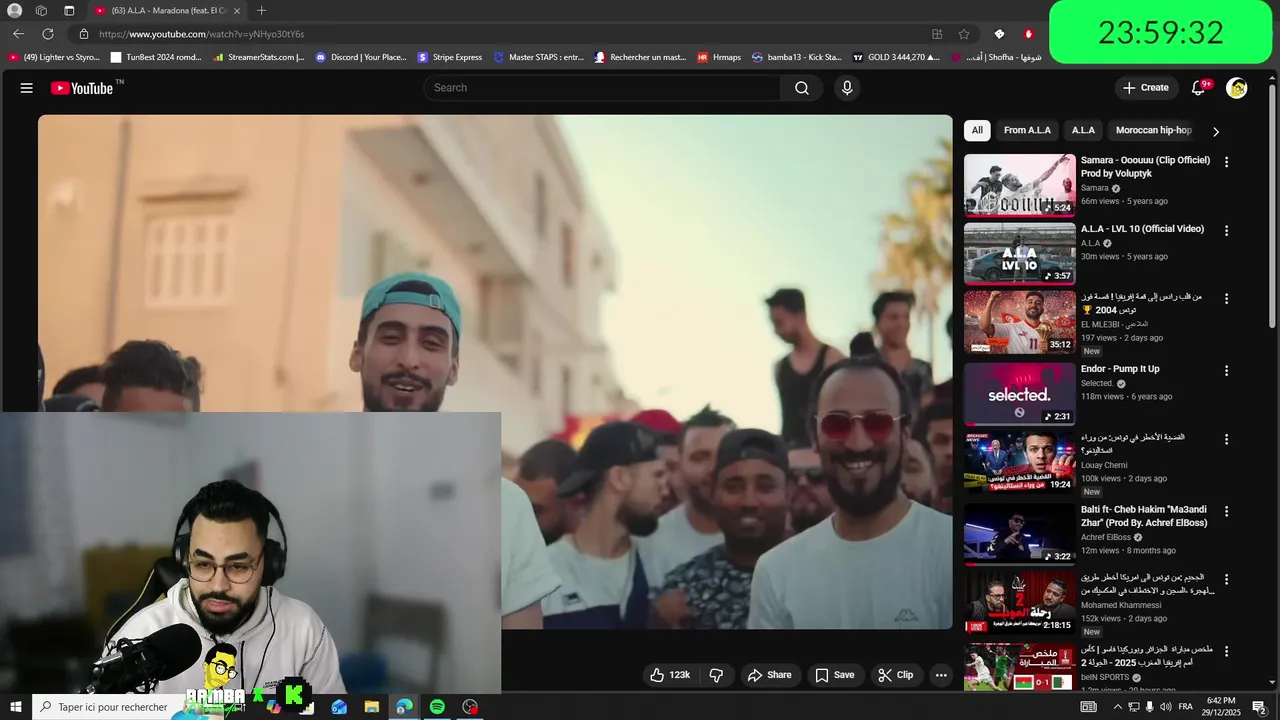The height and width of the screenshot is (720, 1280).
Task: Open File Explorer from the taskbar
Action: 371,707
